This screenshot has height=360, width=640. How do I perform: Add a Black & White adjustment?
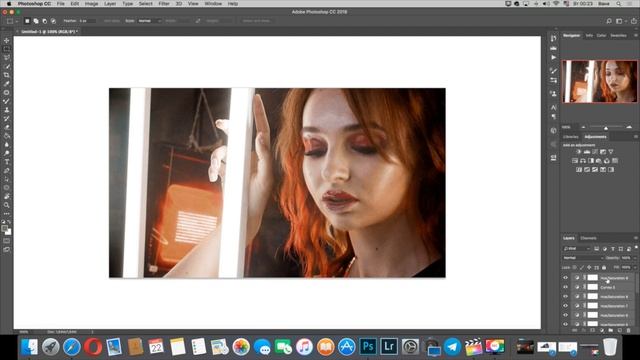click(x=591, y=161)
